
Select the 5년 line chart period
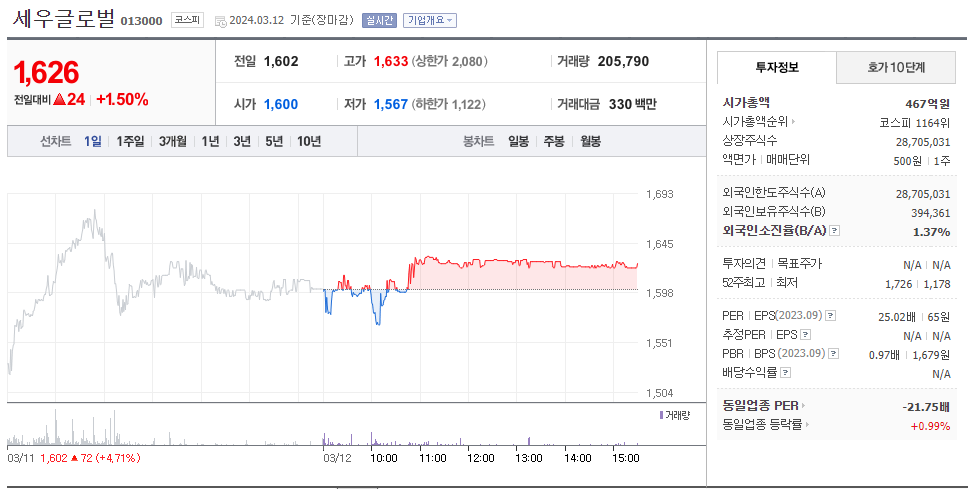click(274, 141)
